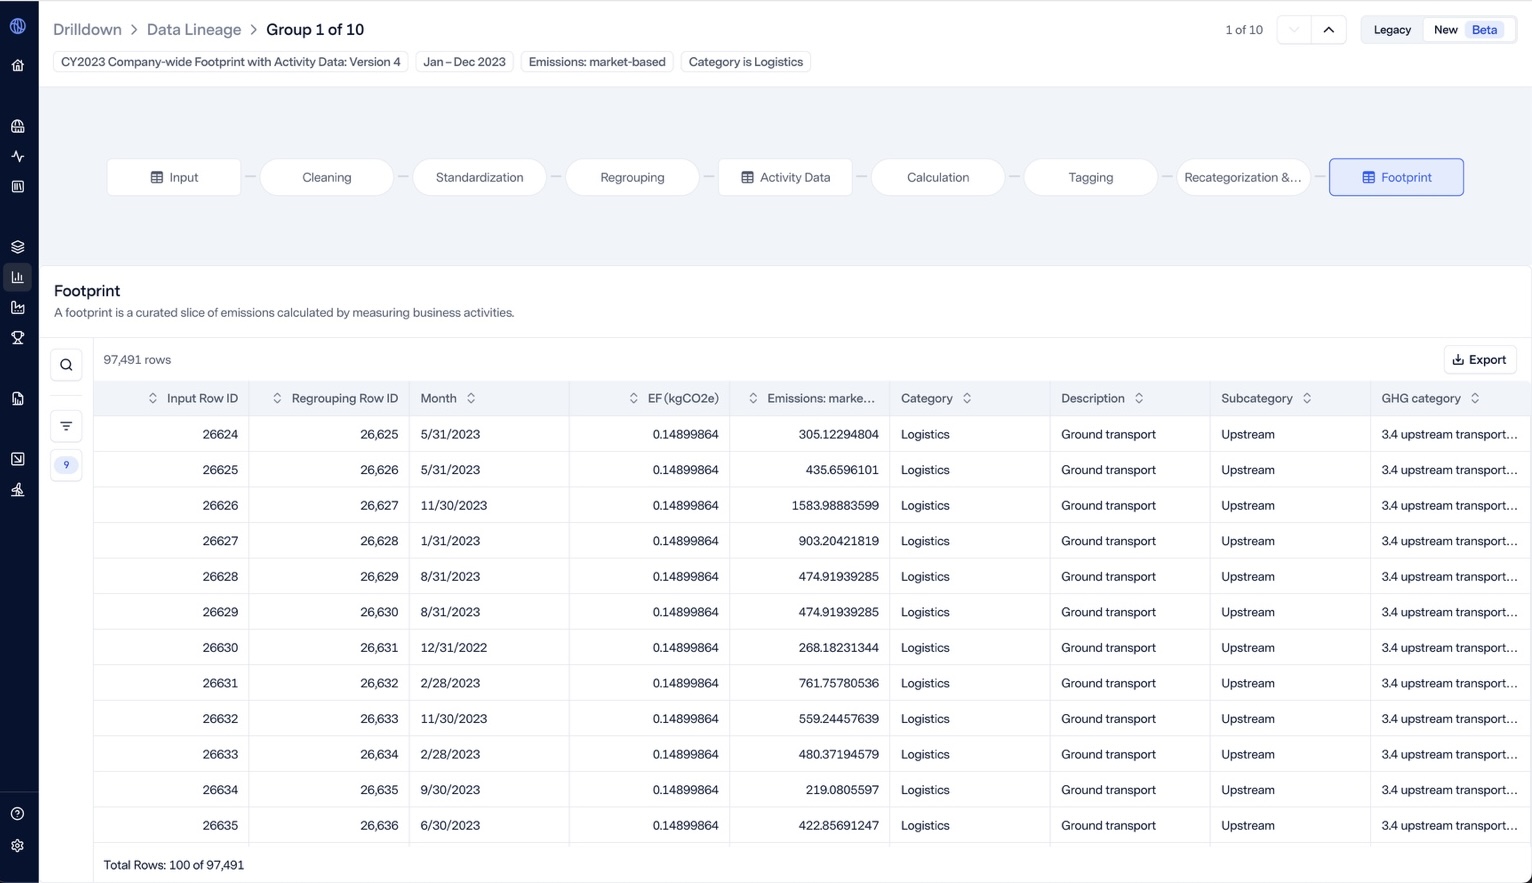Open the filter icon beside the table
The width and height of the screenshot is (1532, 883).
[66, 426]
